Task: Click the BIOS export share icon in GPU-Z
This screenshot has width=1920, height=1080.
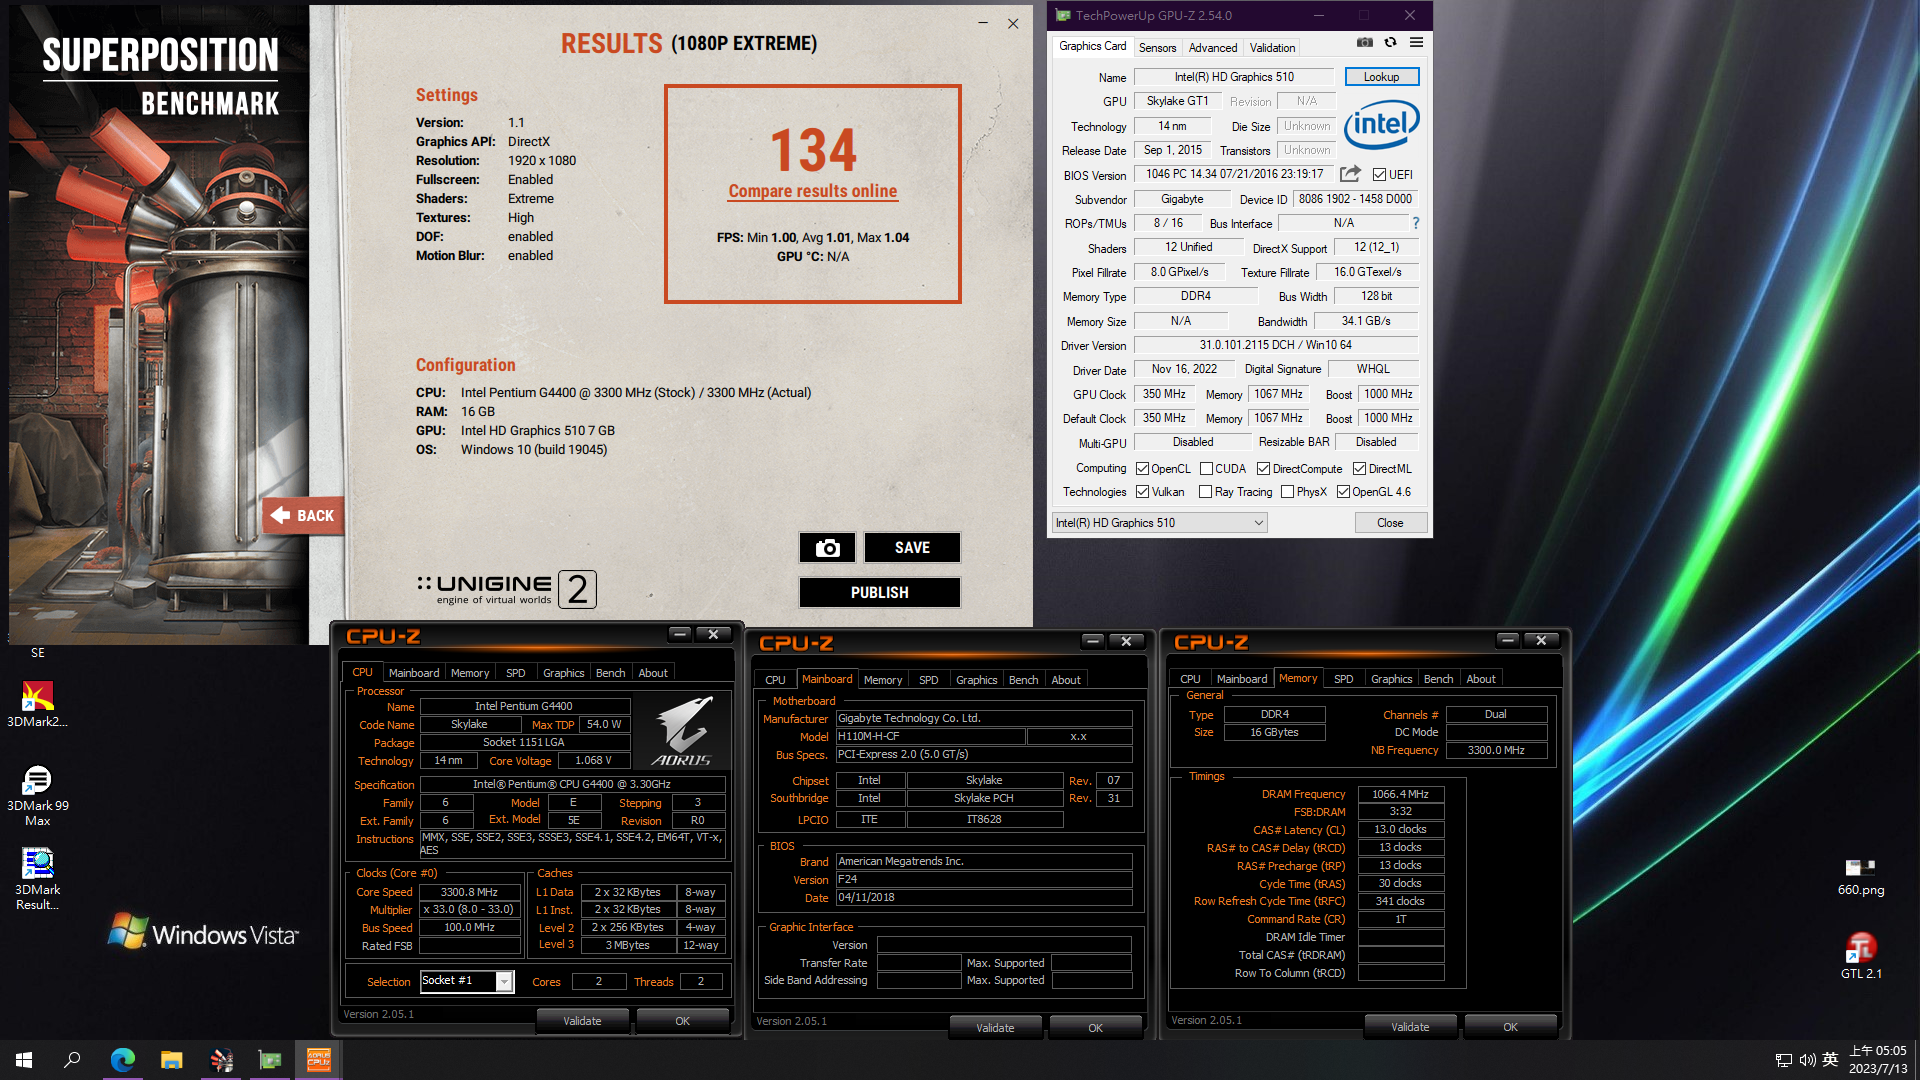Action: pyautogui.click(x=1350, y=174)
